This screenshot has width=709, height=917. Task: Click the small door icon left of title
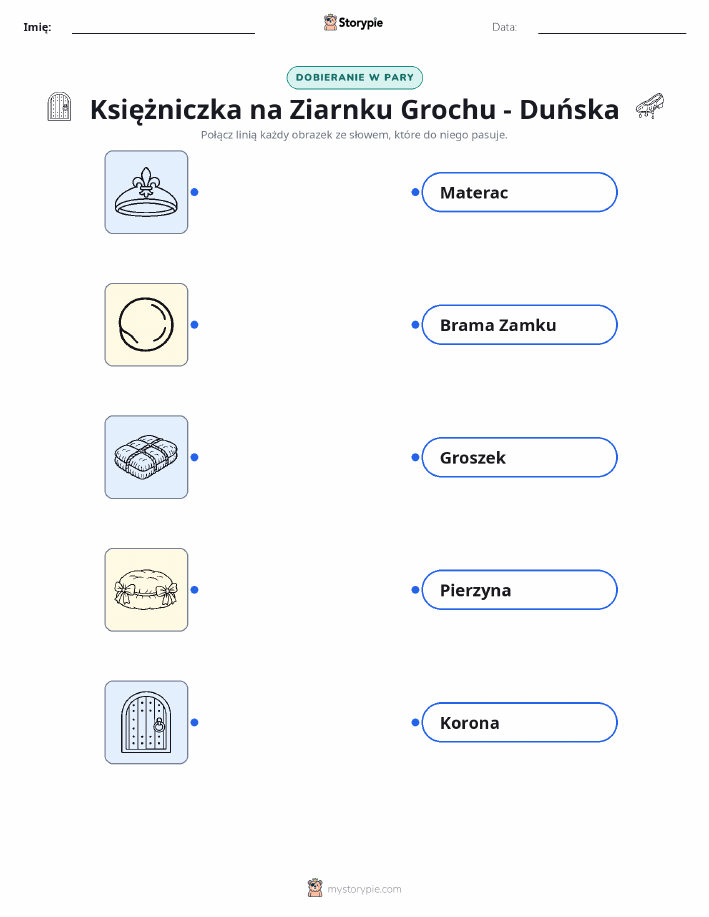point(59,107)
